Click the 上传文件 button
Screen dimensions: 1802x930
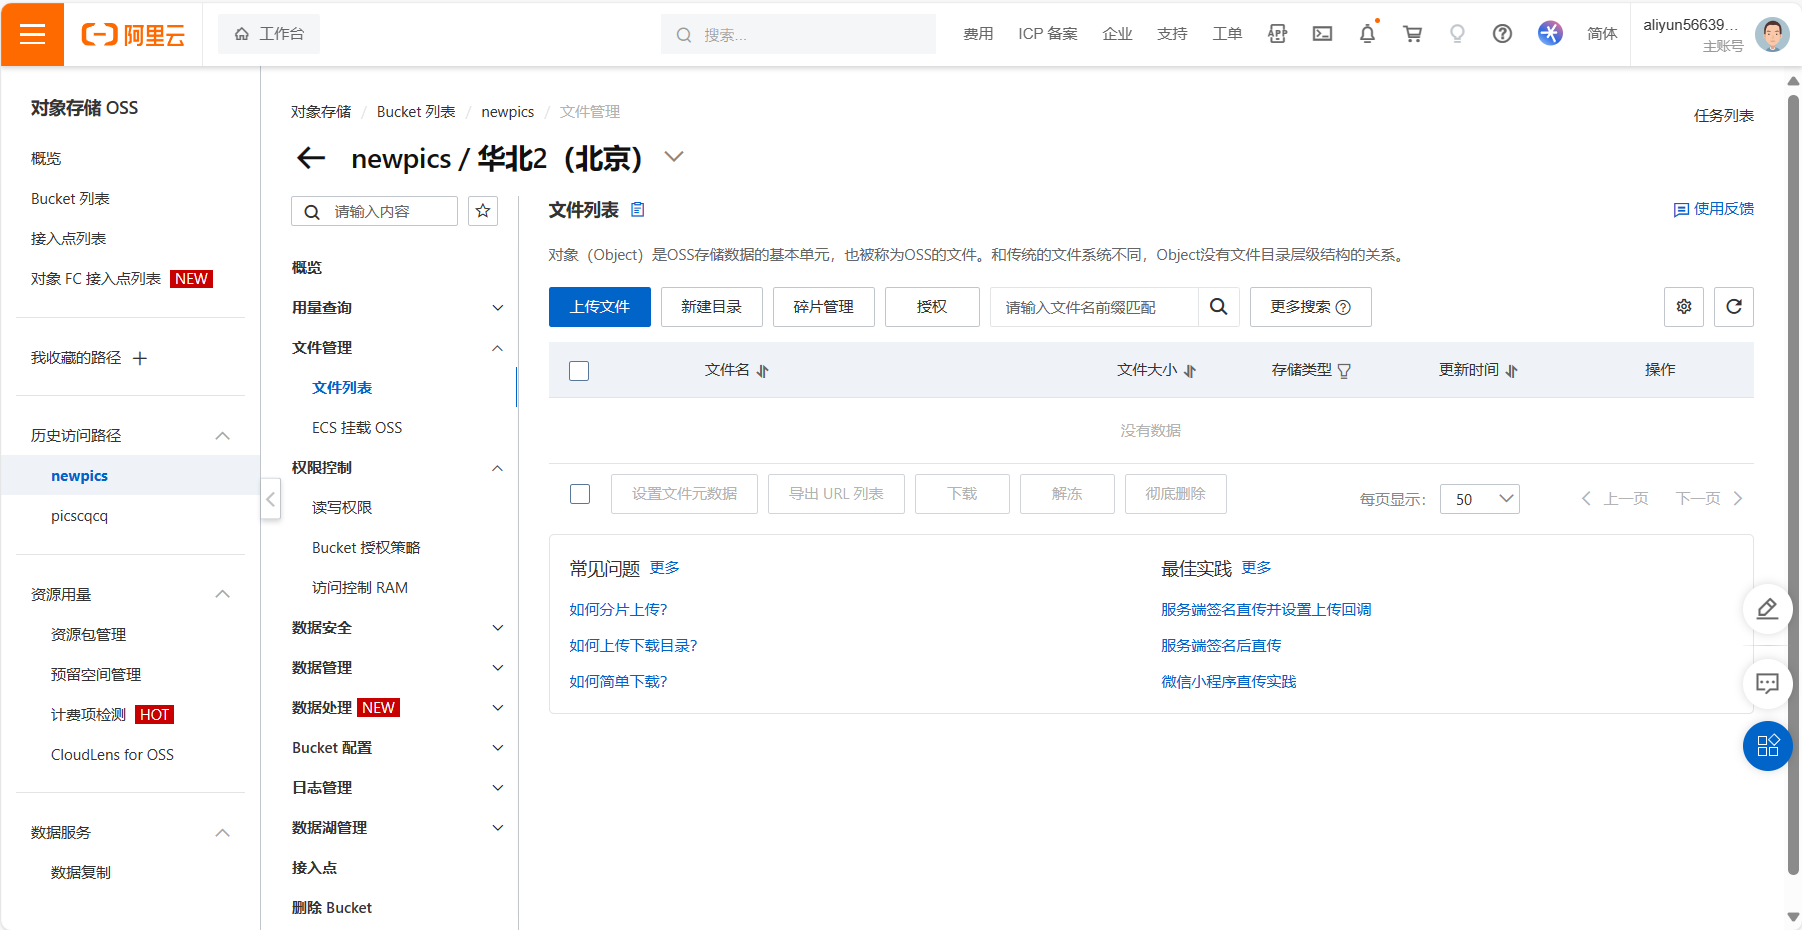click(600, 307)
